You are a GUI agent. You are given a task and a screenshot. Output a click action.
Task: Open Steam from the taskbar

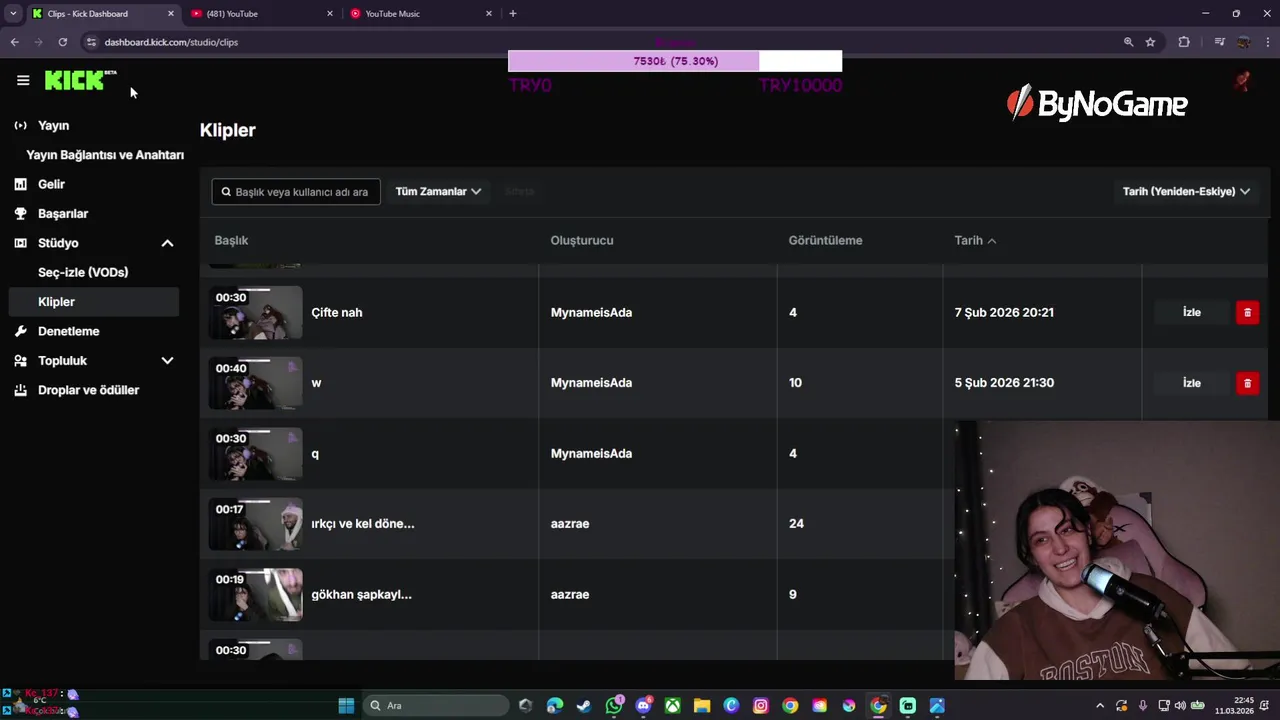click(x=584, y=705)
